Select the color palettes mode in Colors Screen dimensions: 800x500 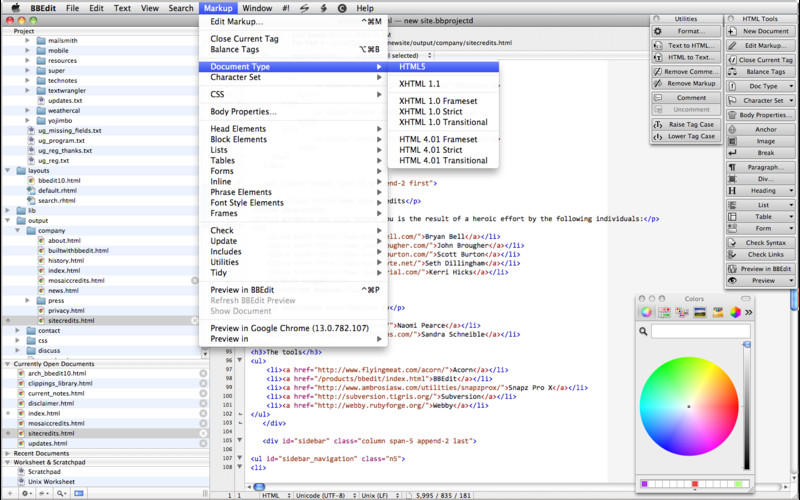click(x=682, y=312)
